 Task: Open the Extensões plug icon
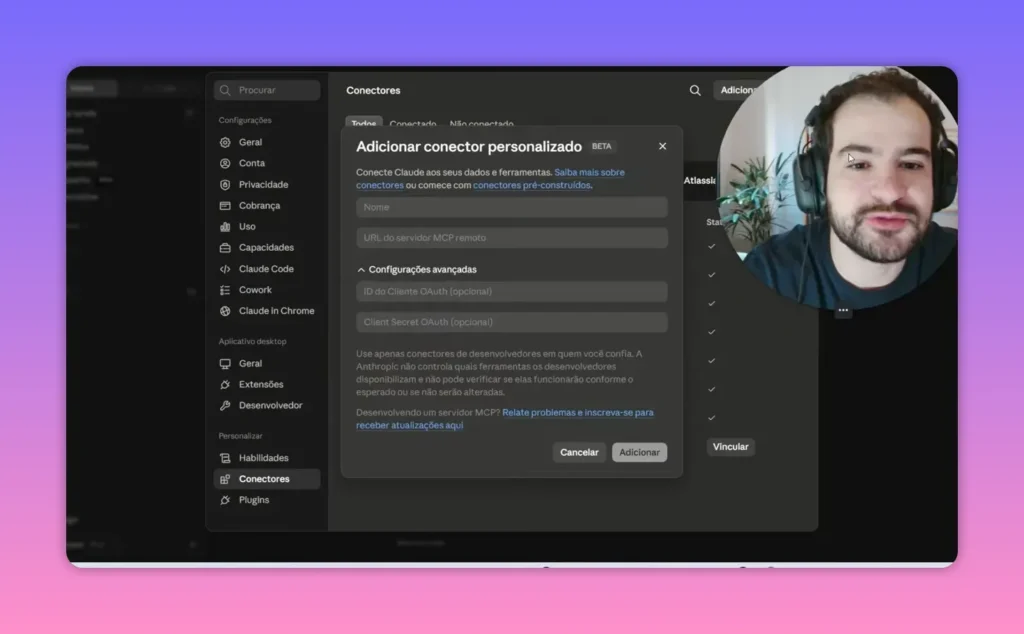[225, 385]
